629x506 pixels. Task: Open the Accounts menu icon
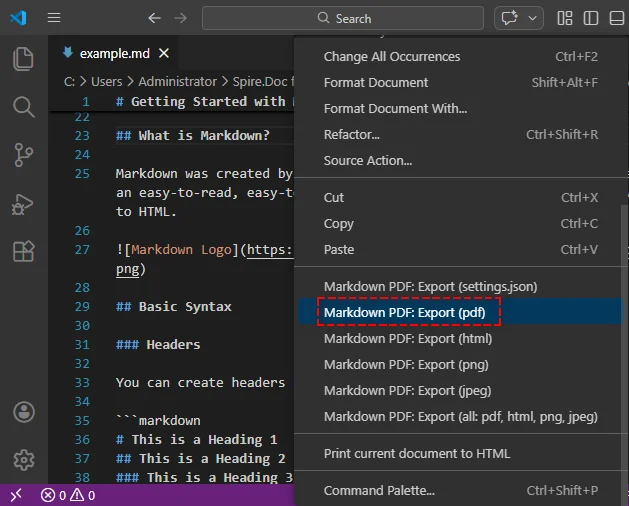tap(24, 412)
